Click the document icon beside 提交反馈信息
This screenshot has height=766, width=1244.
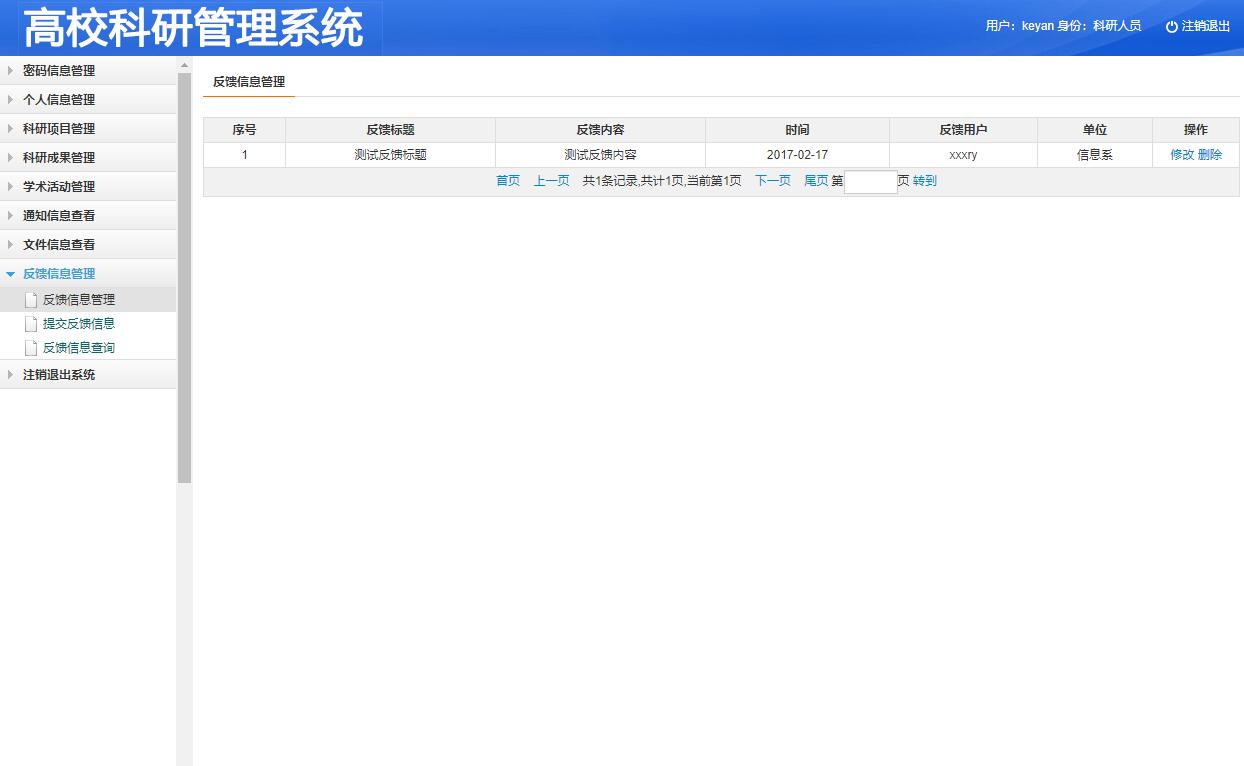[31, 323]
